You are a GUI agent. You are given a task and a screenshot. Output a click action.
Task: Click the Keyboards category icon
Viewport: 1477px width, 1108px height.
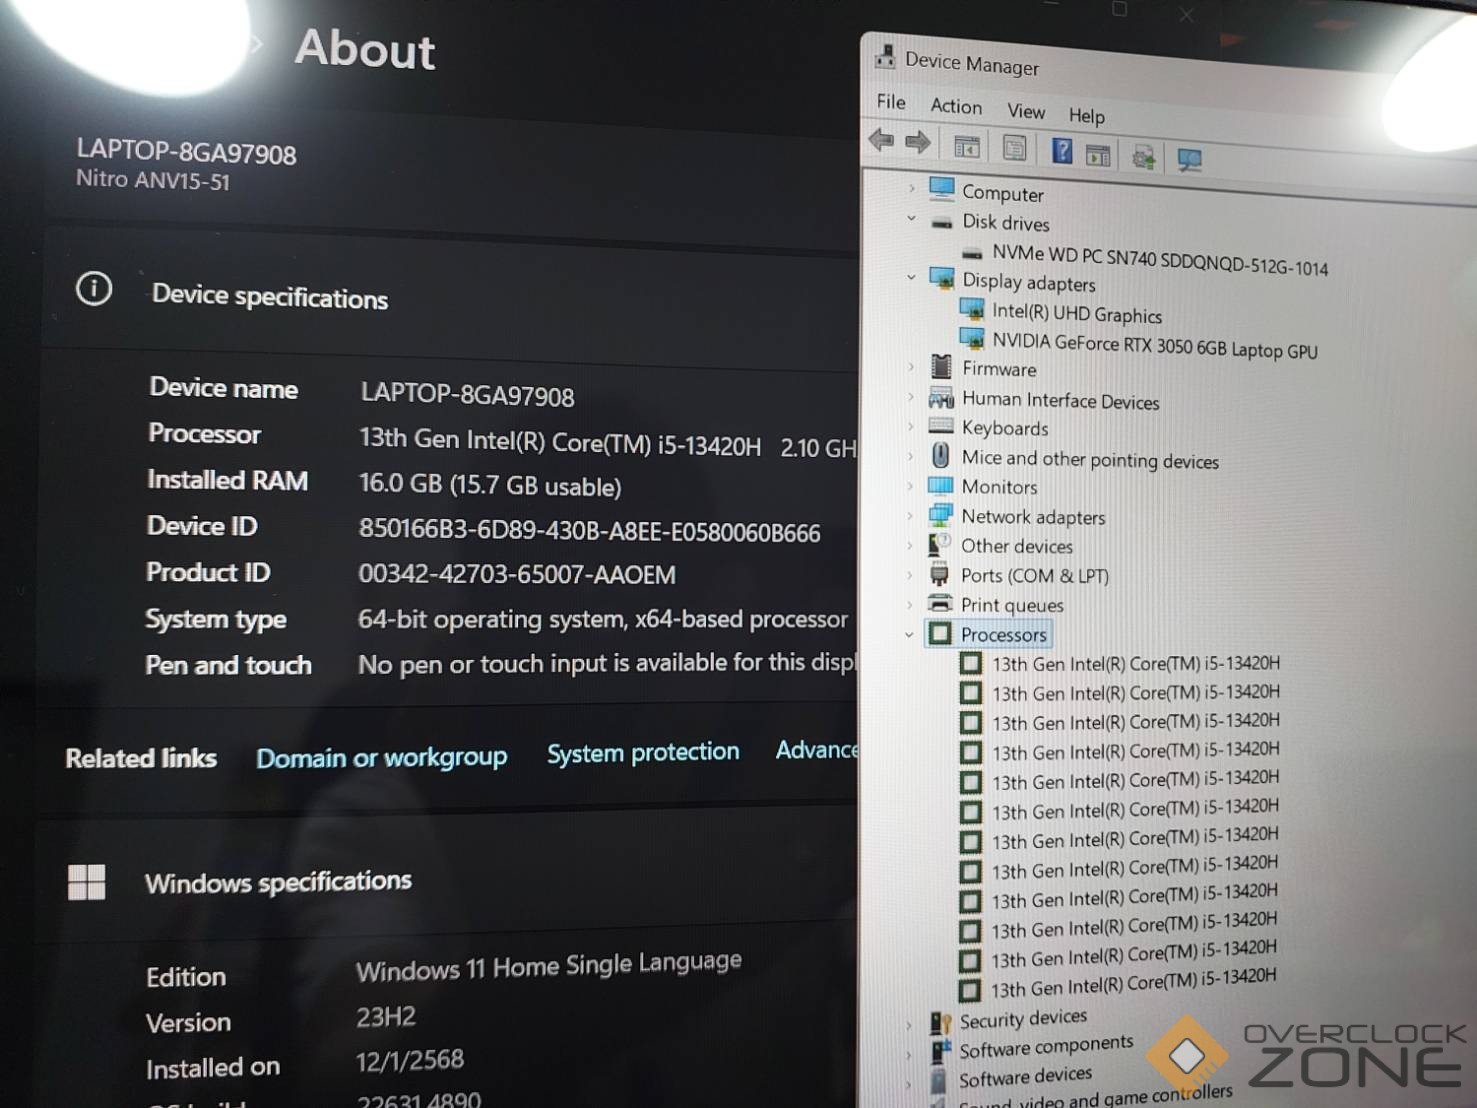(x=941, y=426)
